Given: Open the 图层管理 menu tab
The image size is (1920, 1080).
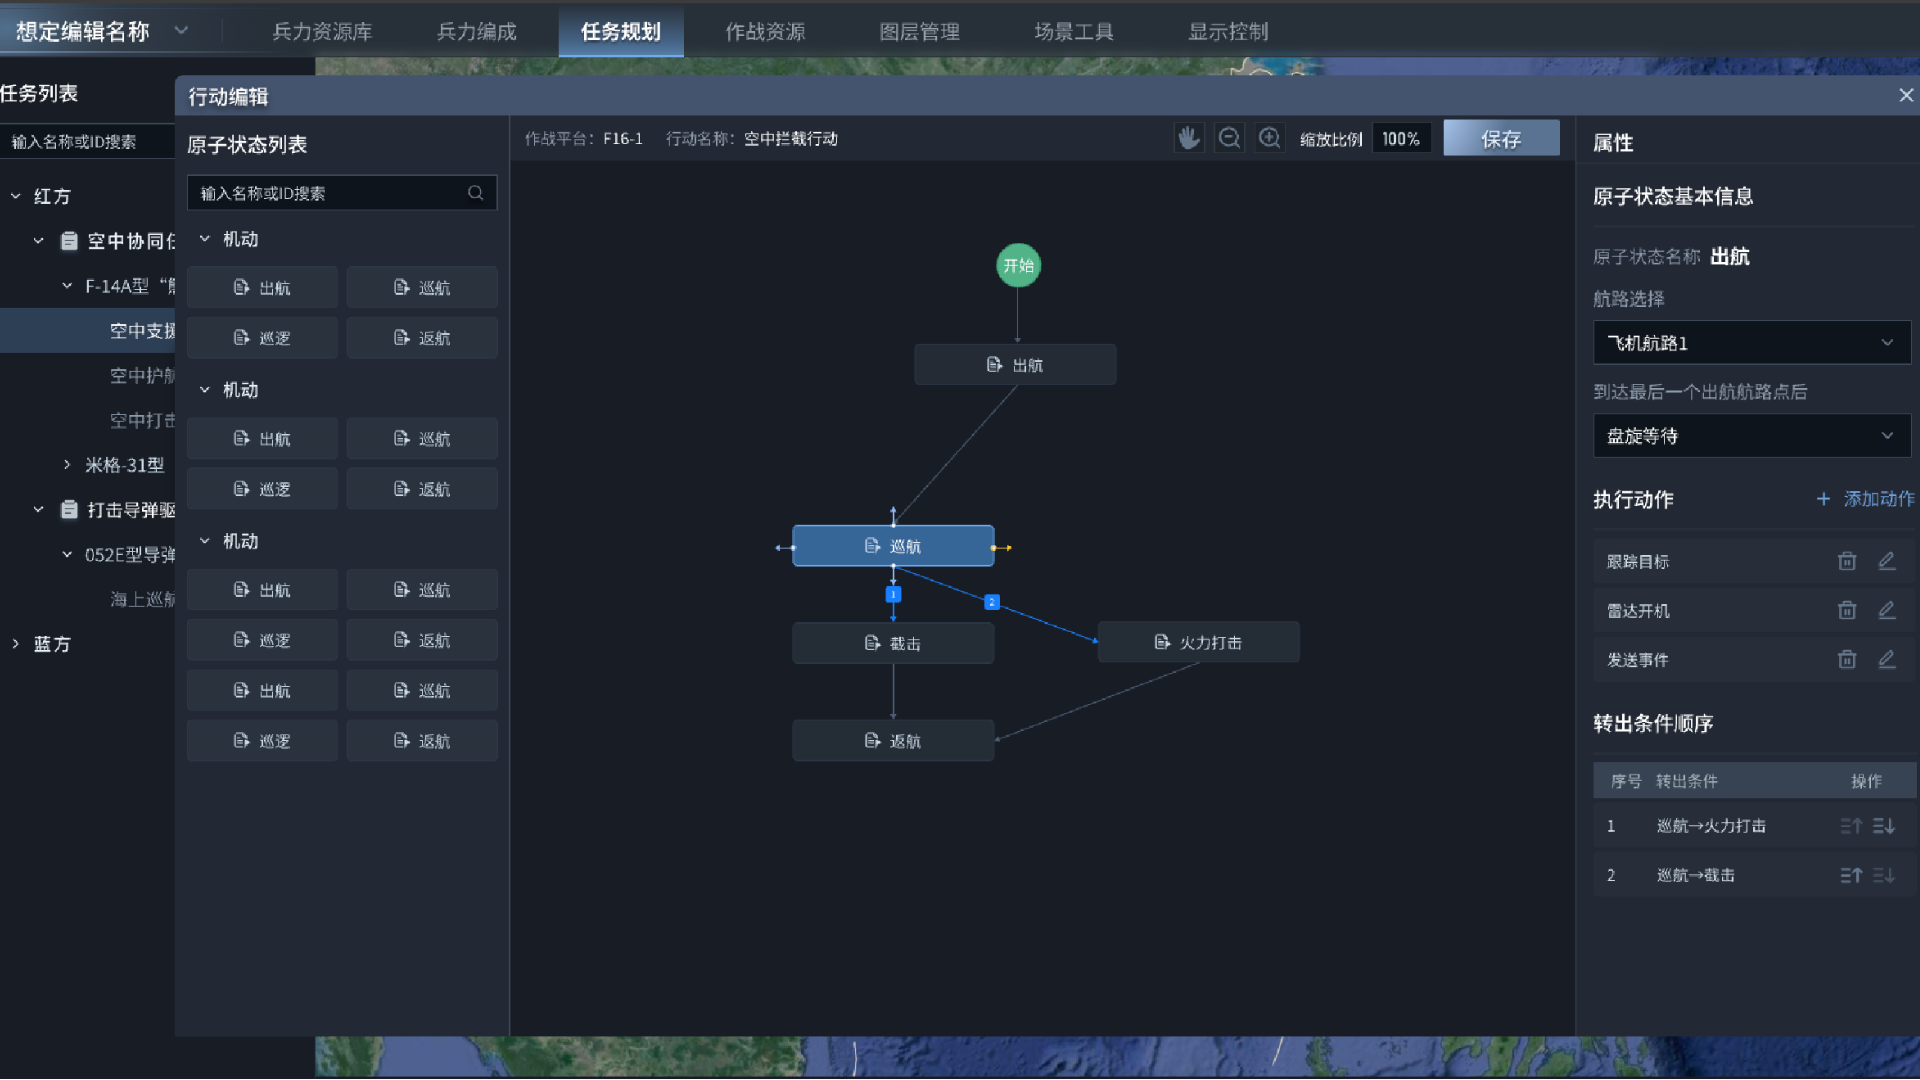Looking at the screenshot, I should pos(919,32).
